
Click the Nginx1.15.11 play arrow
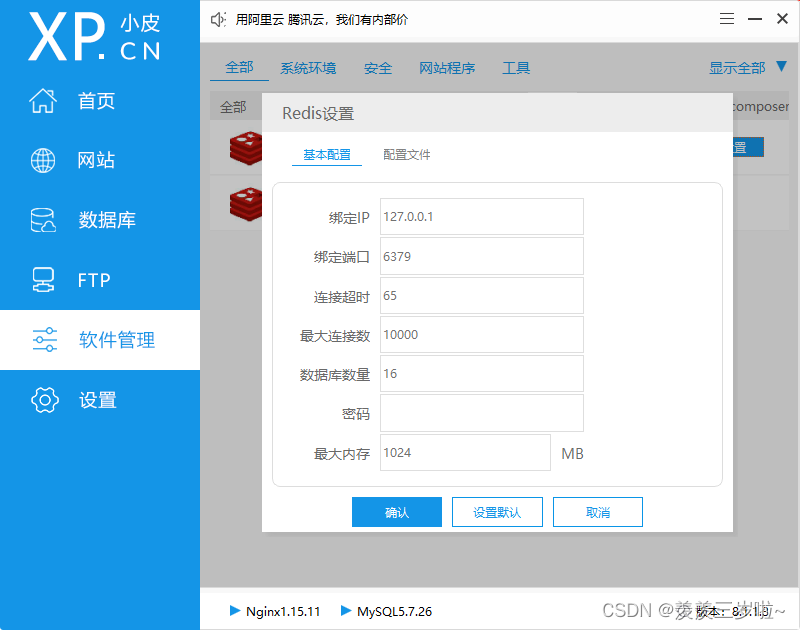[235, 610]
